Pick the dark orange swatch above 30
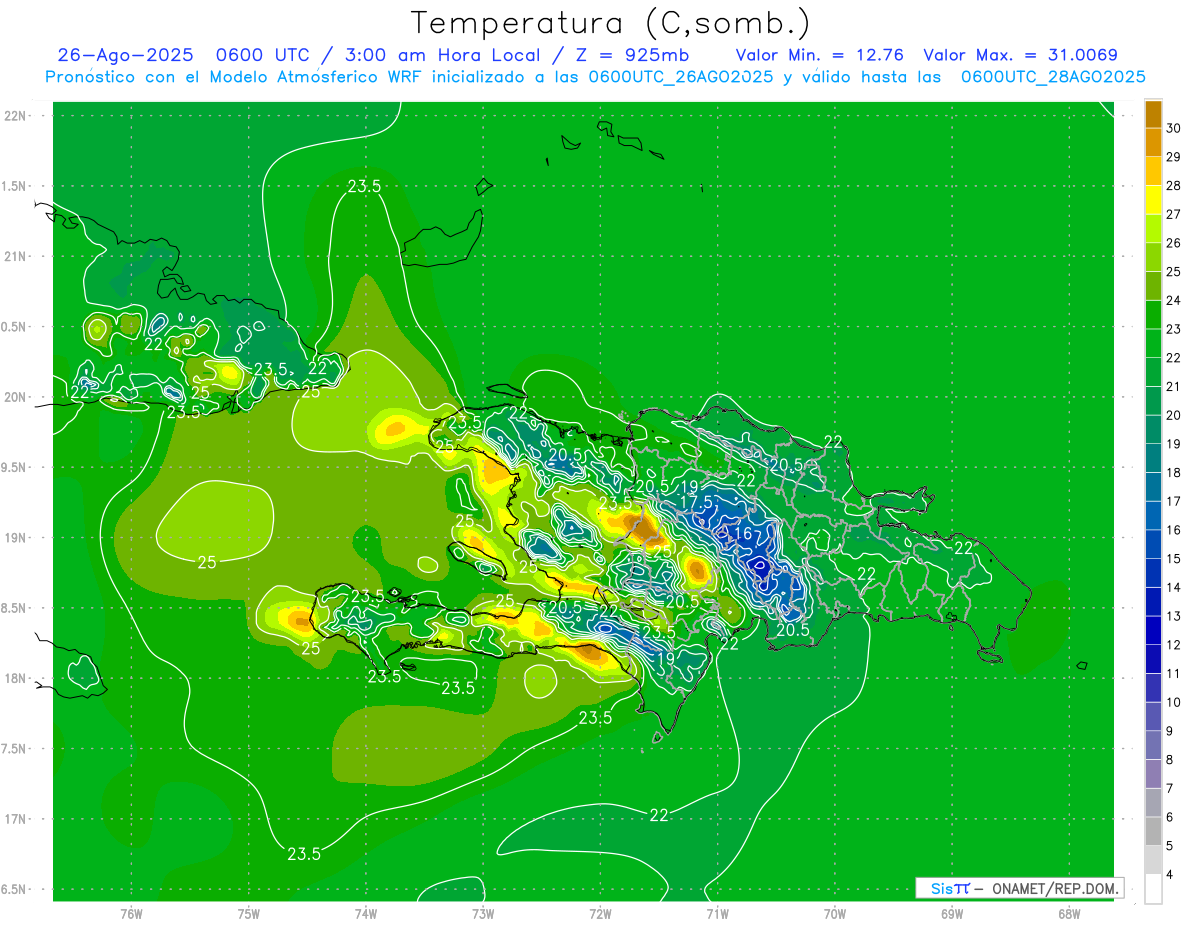The width and height of the screenshot is (1200, 927). [x=1153, y=114]
